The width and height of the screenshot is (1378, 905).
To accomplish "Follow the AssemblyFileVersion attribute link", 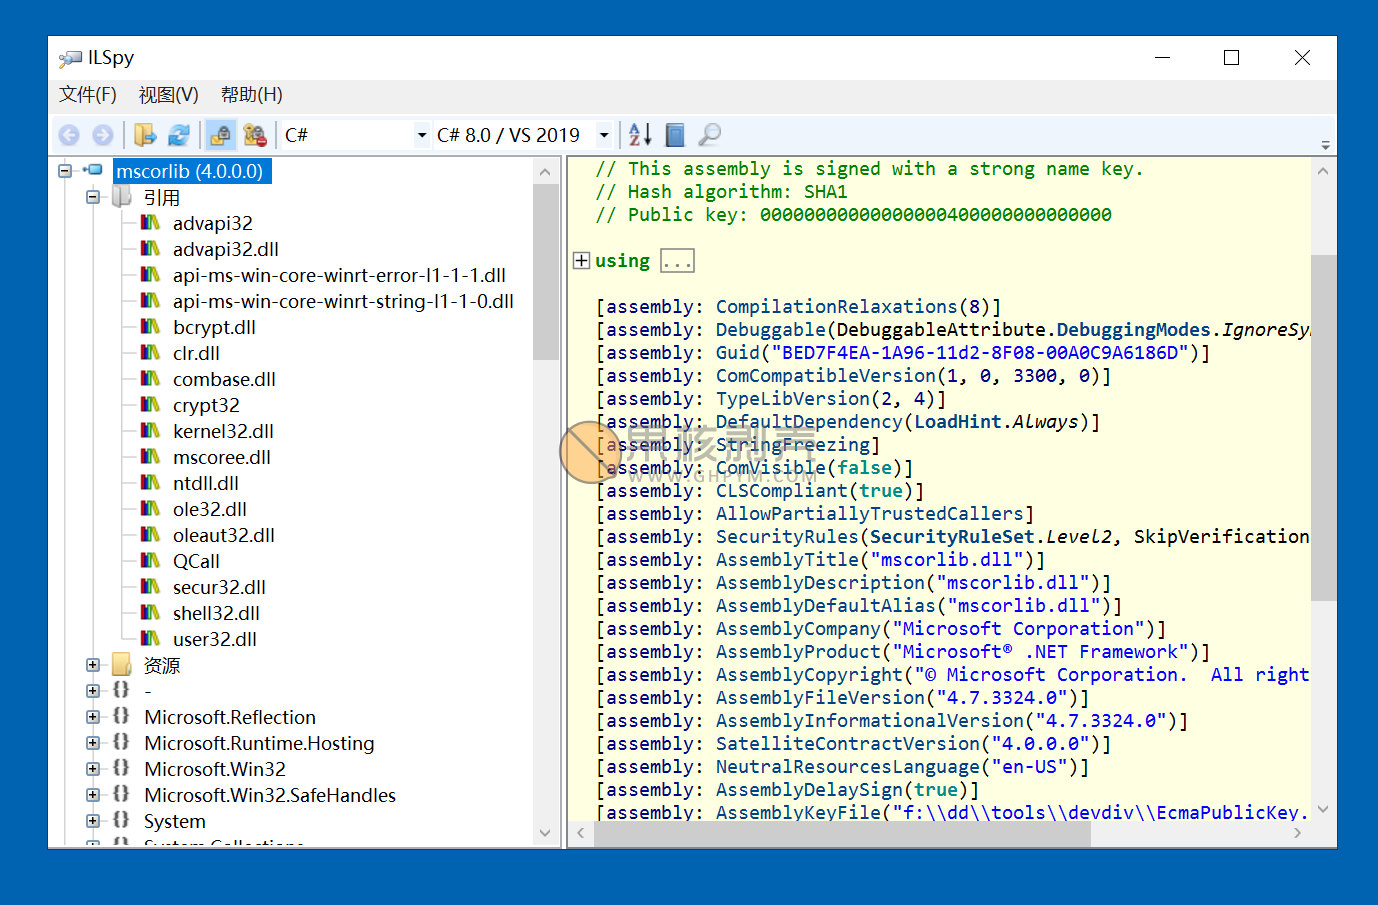I will pos(821,698).
